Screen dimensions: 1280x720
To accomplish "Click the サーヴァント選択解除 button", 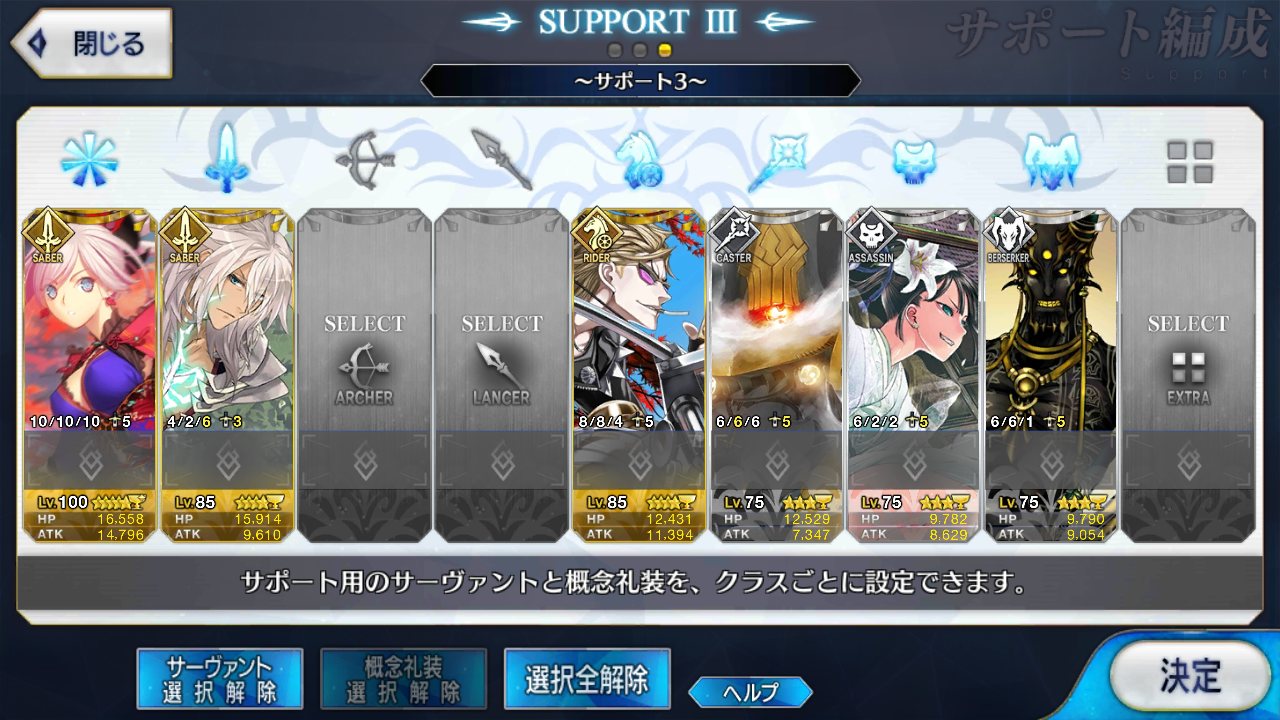I will click(220, 679).
